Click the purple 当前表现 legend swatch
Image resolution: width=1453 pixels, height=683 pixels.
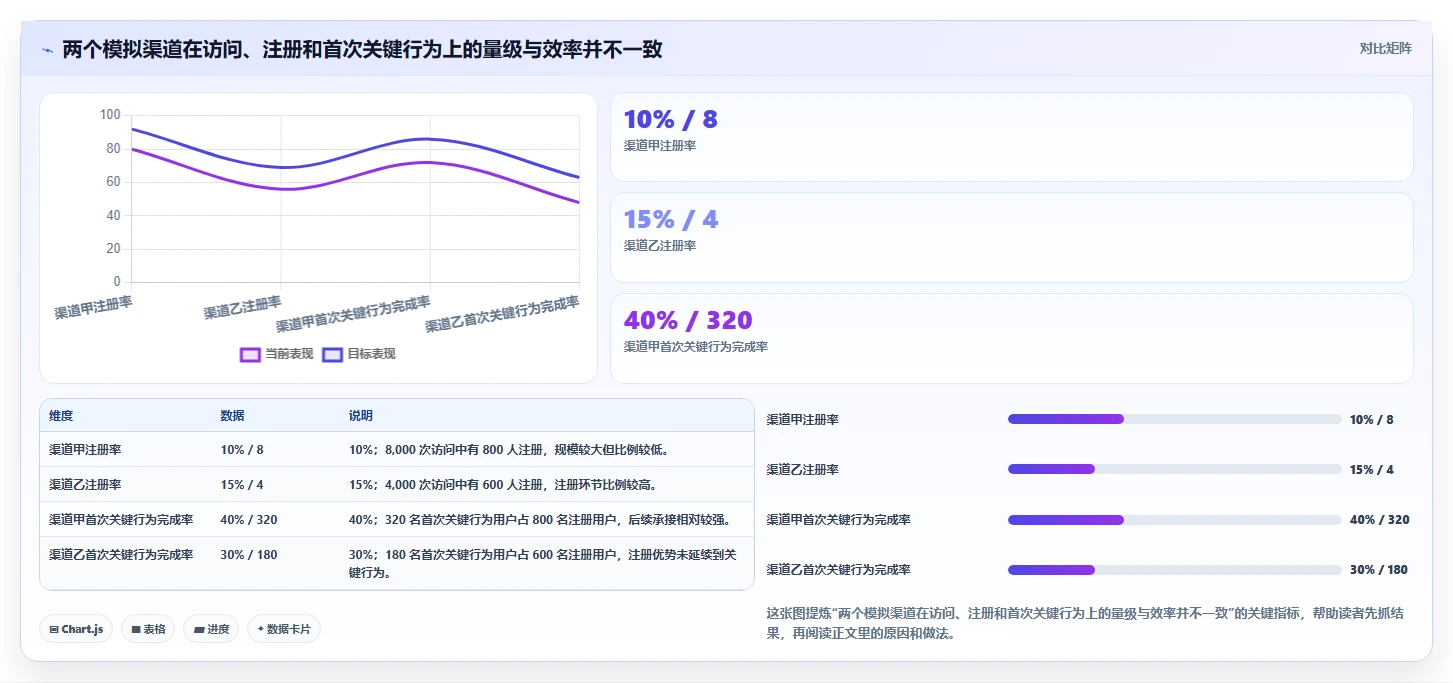pyautogui.click(x=251, y=354)
